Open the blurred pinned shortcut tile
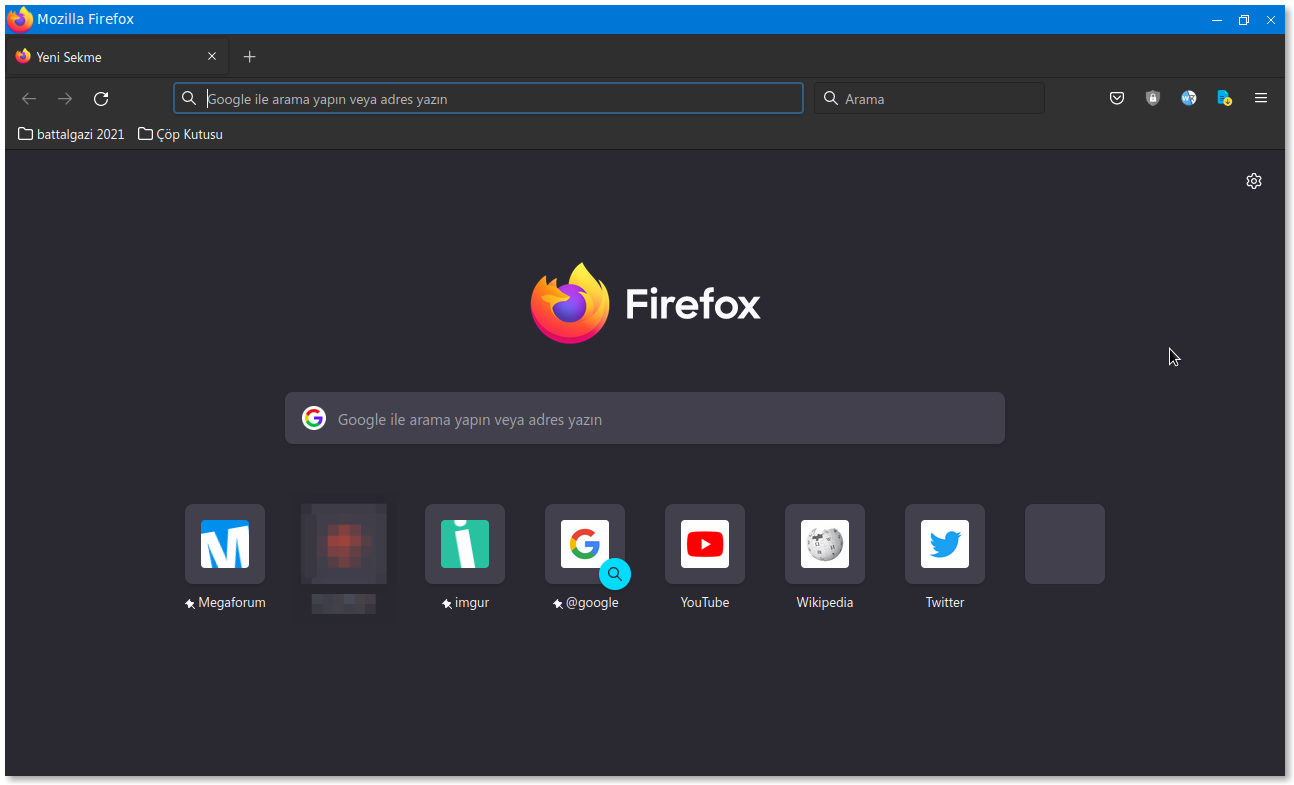 click(344, 544)
